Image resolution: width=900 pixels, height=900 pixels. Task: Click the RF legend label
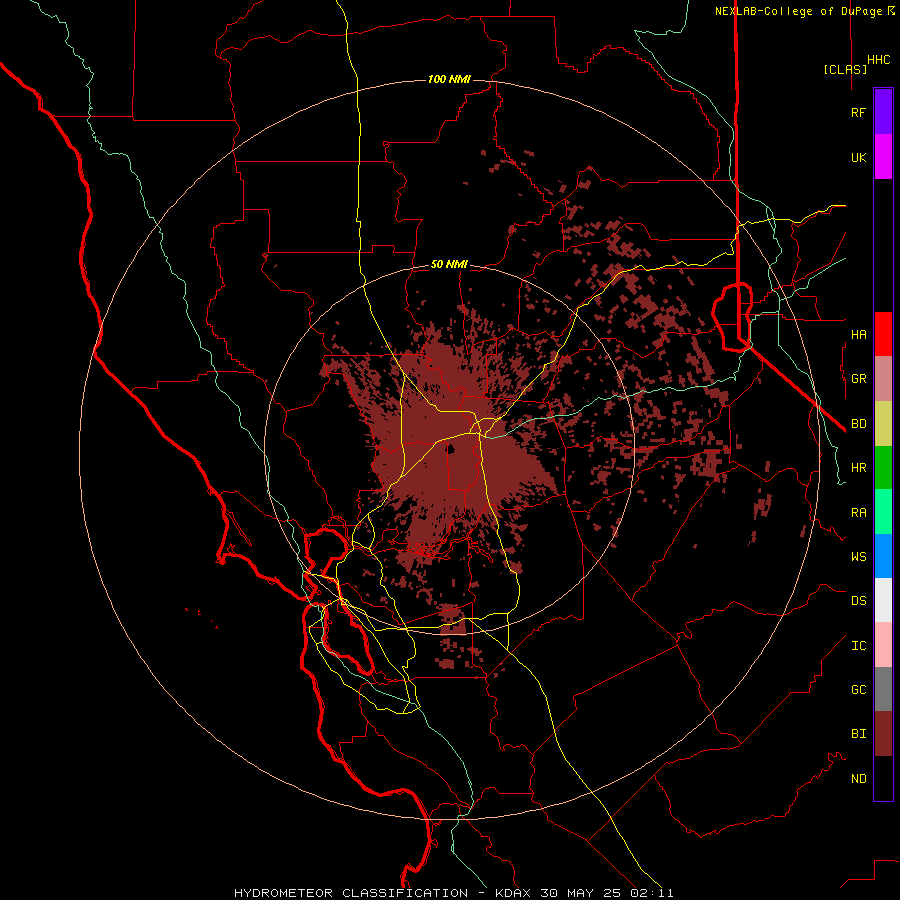pos(858,112)
